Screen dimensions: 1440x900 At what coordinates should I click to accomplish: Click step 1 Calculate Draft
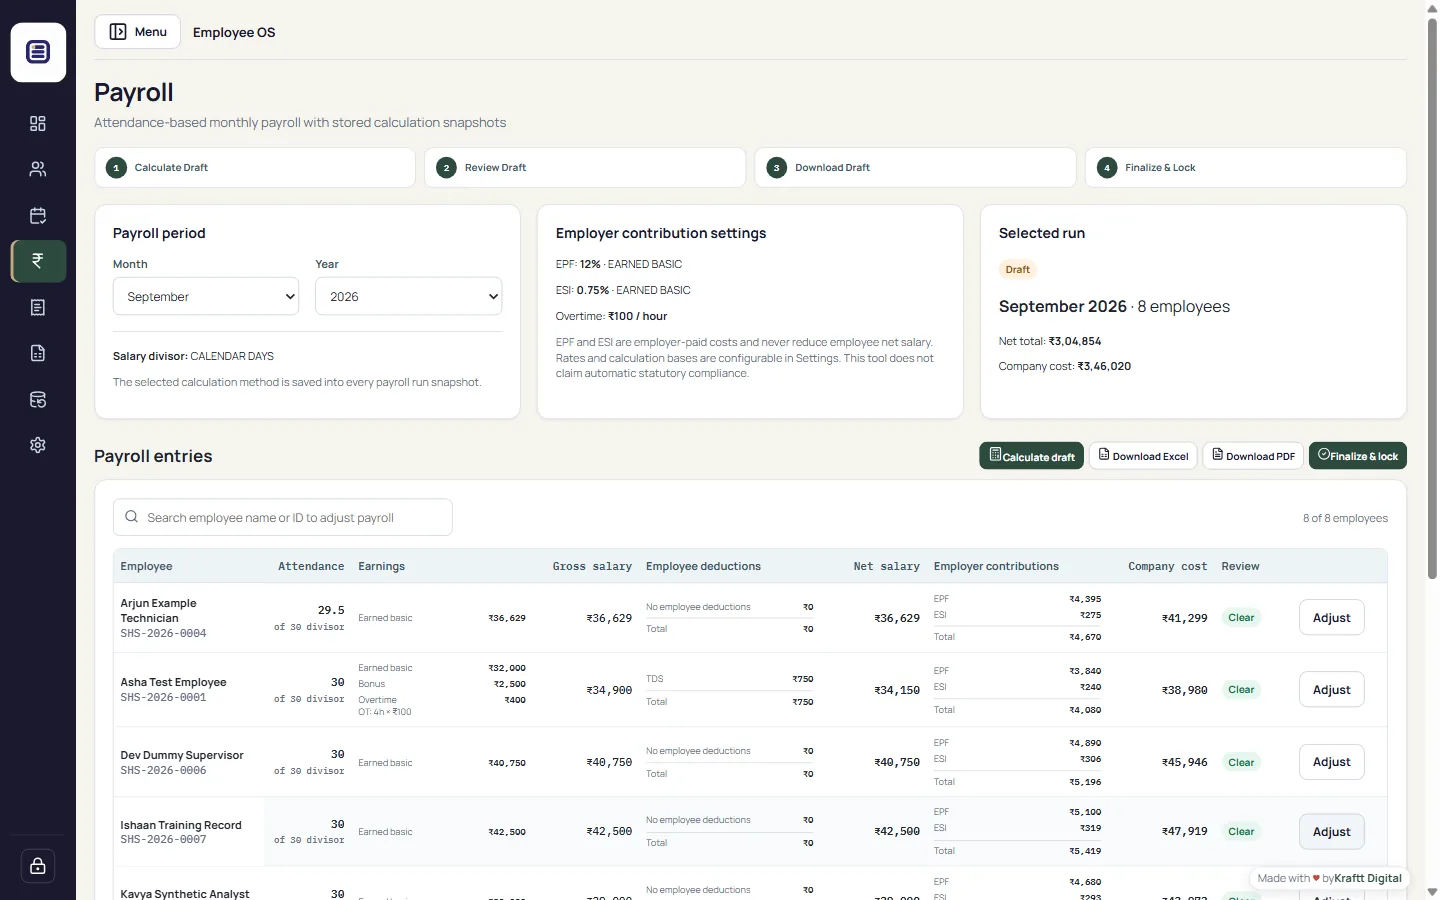coord(255,168)
